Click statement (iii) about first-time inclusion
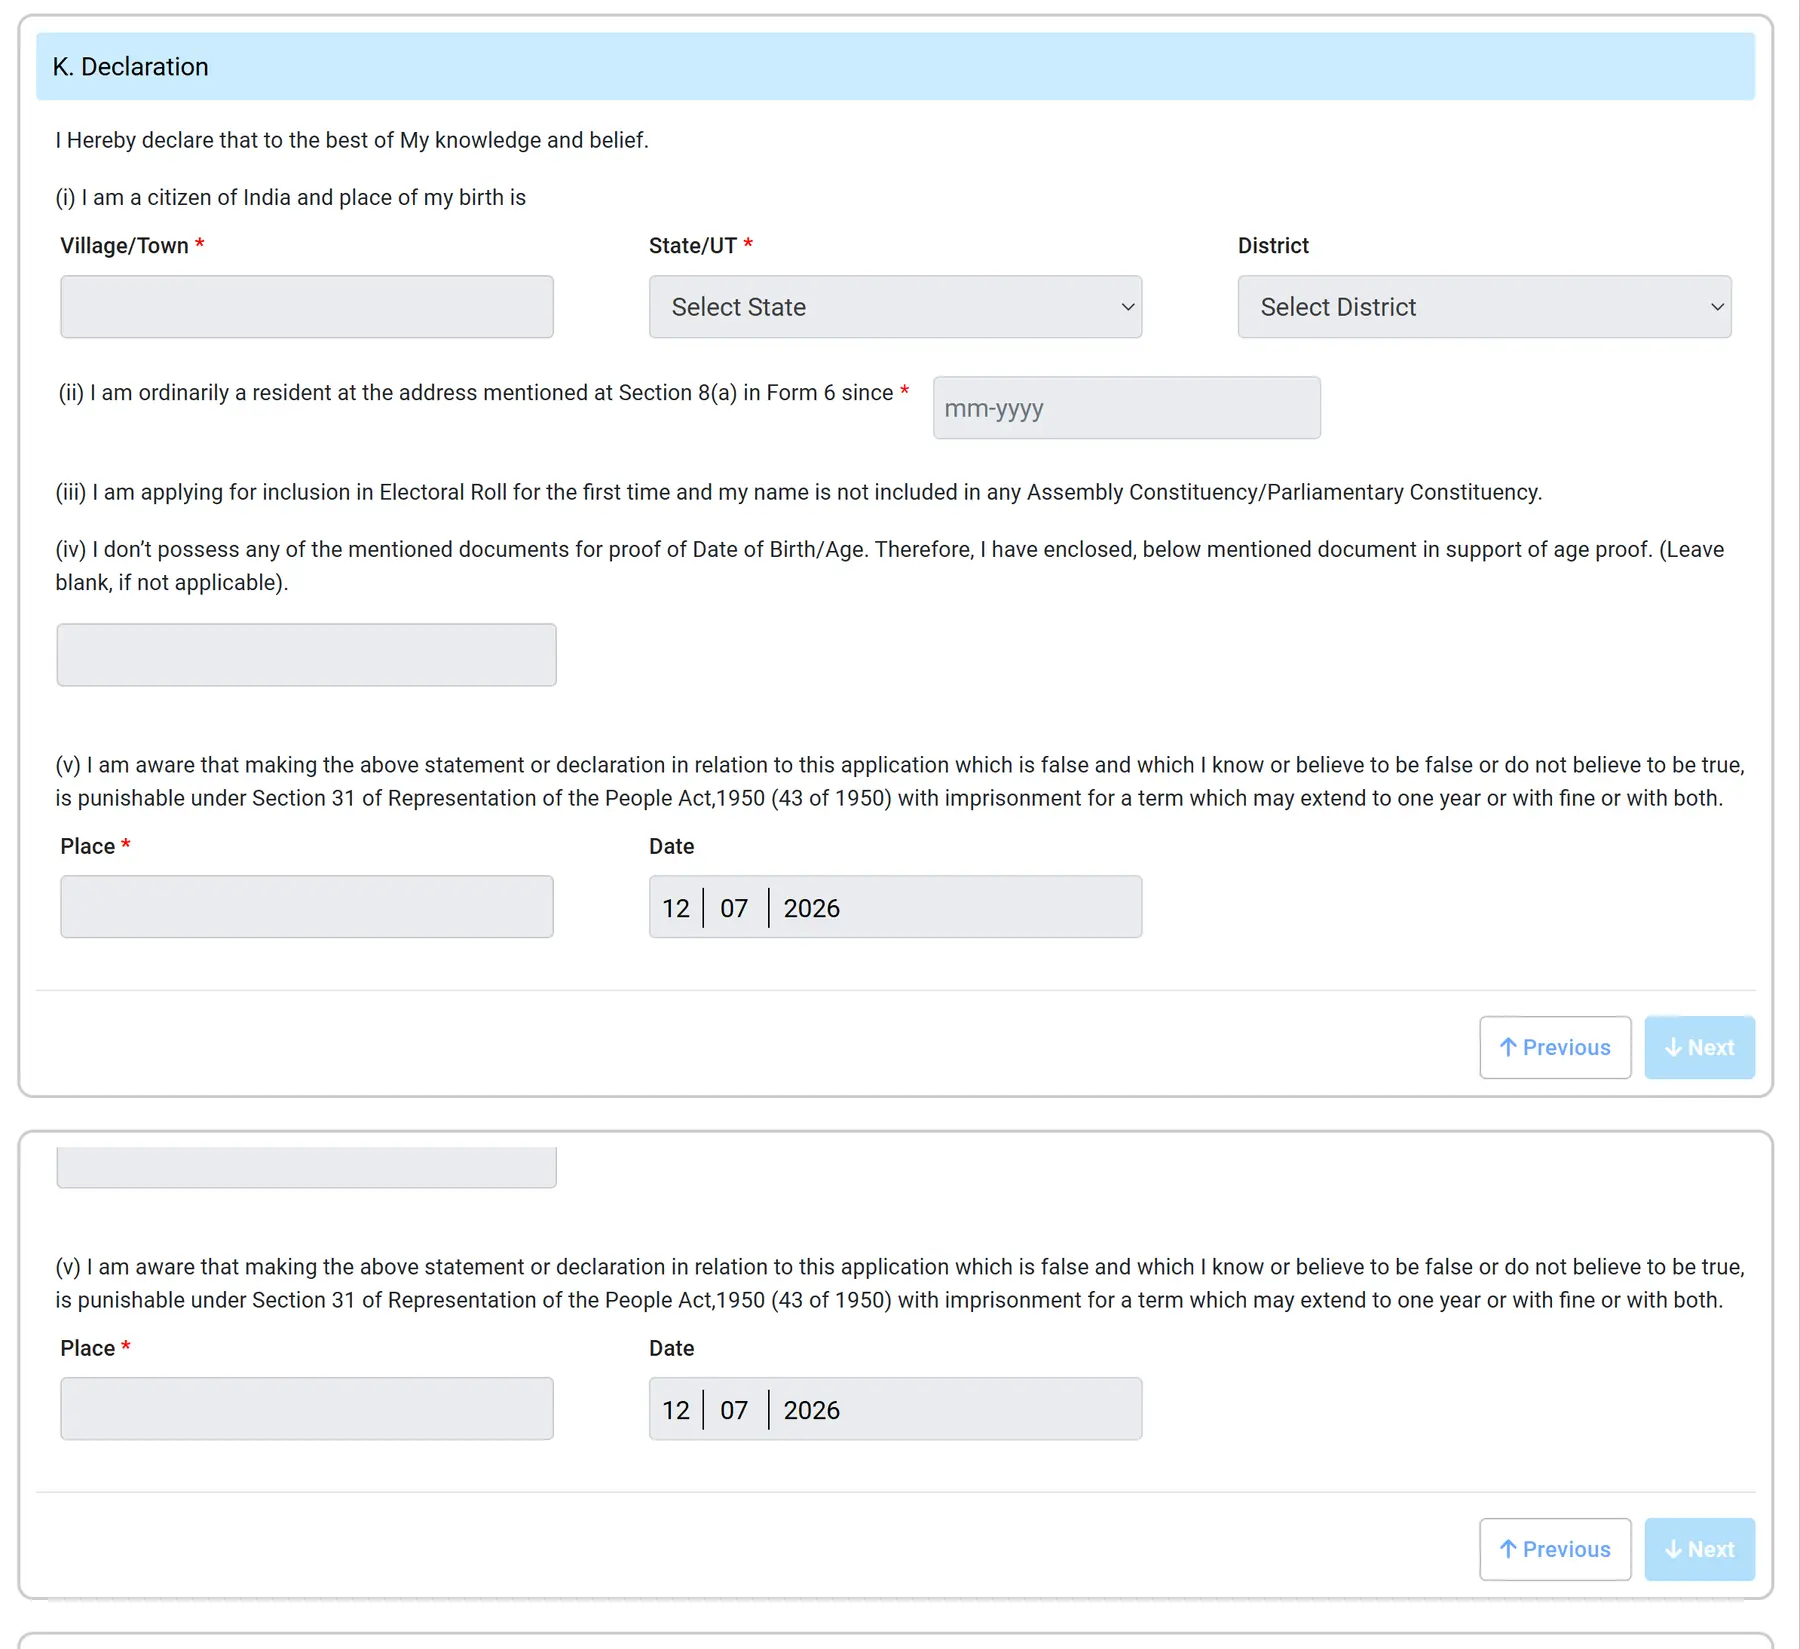Image resolution: width=1800 pixels, height=1649 pixels. [x=798, y=492]
